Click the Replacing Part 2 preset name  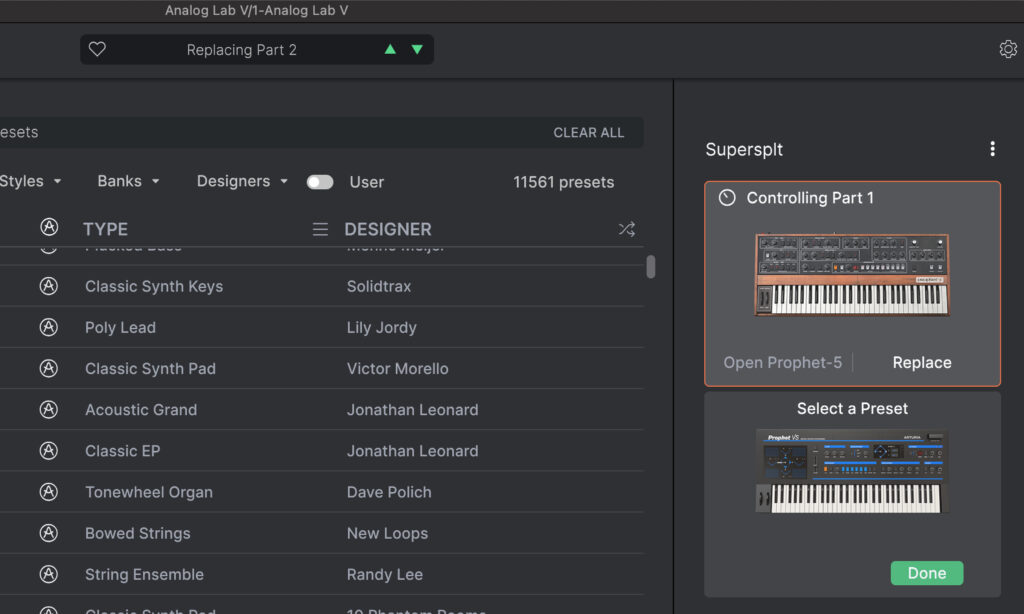pyautogui.click(x=242, y=50)
